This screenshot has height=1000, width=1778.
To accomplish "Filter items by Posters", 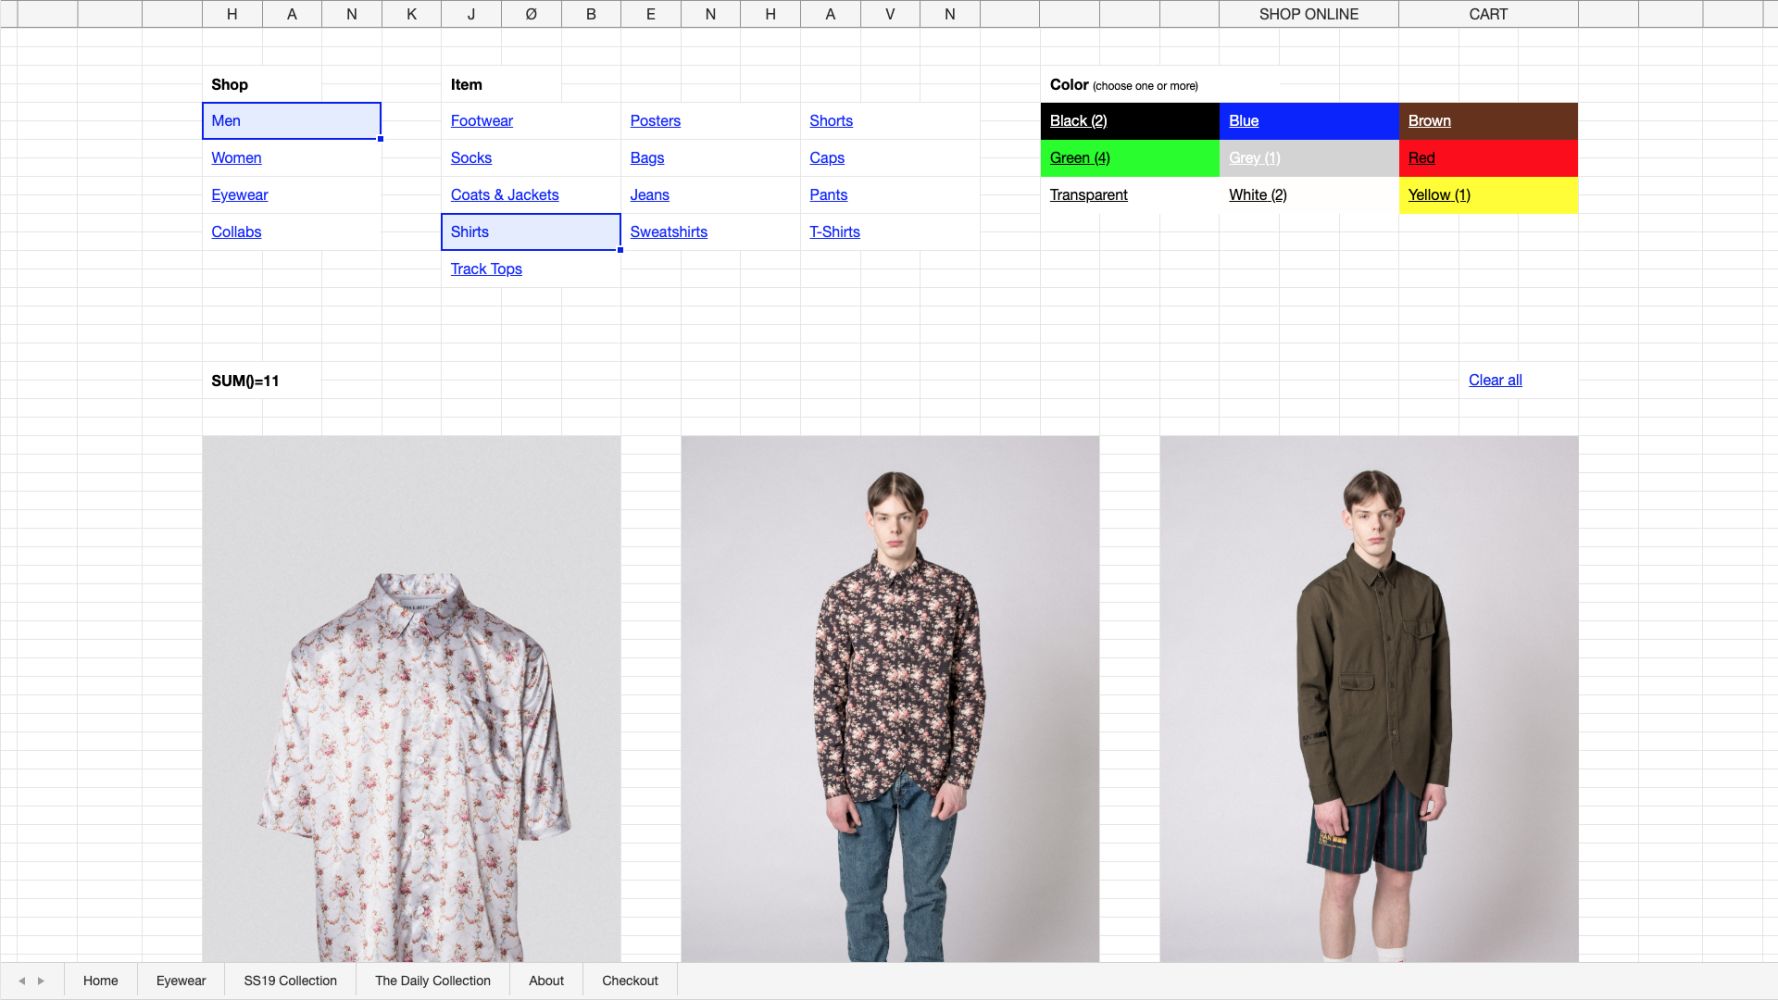I will (655, 121).
